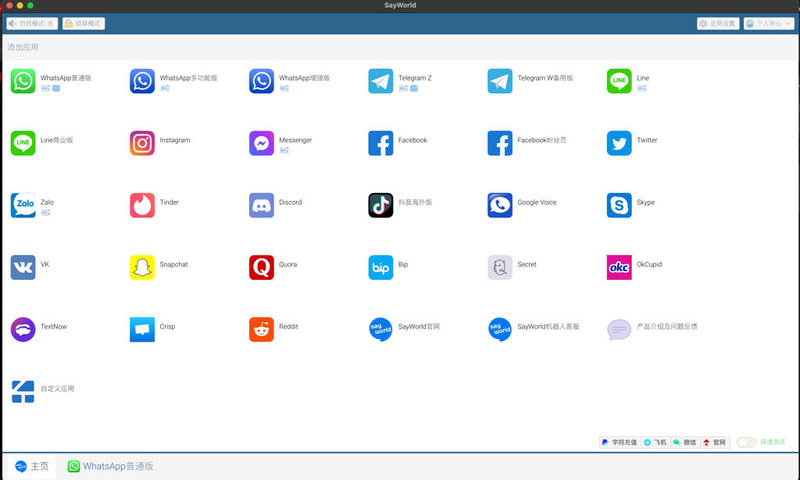Open the WhatsApp多功能版 app icon

[x=142, y=81]
